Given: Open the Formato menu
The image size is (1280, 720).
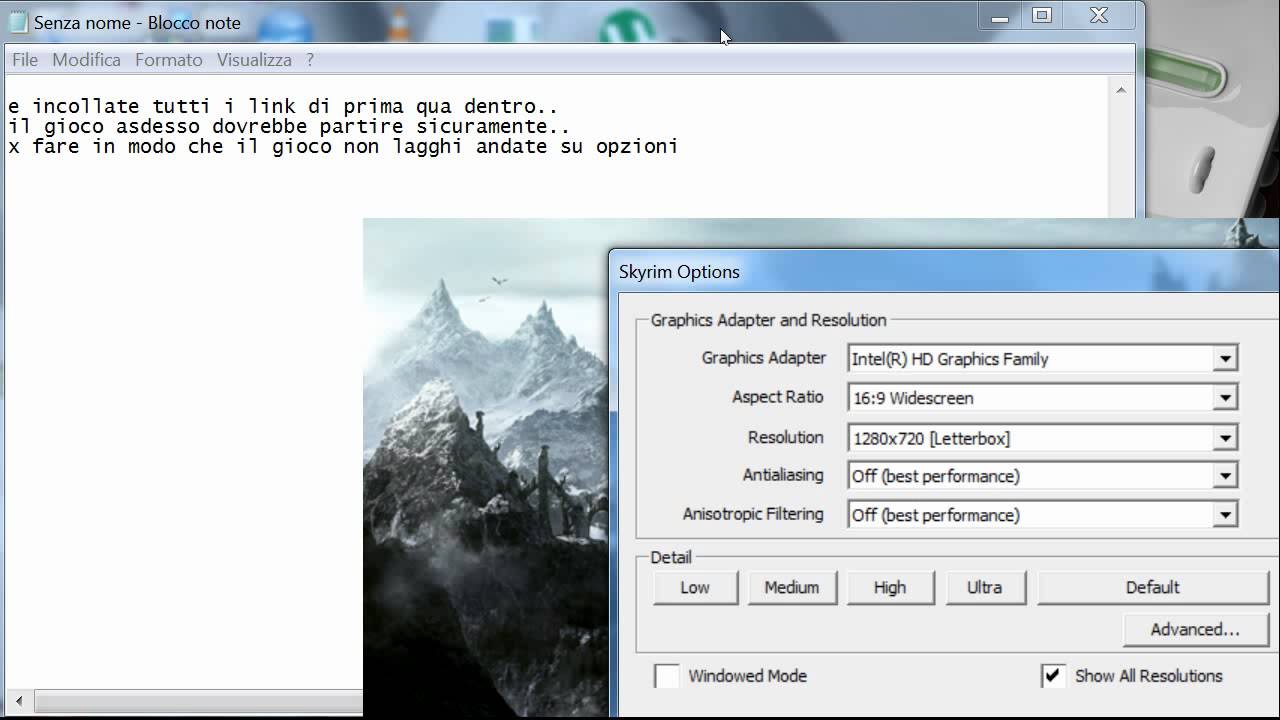Looking at the screenshot, I should tap(169, 60).
